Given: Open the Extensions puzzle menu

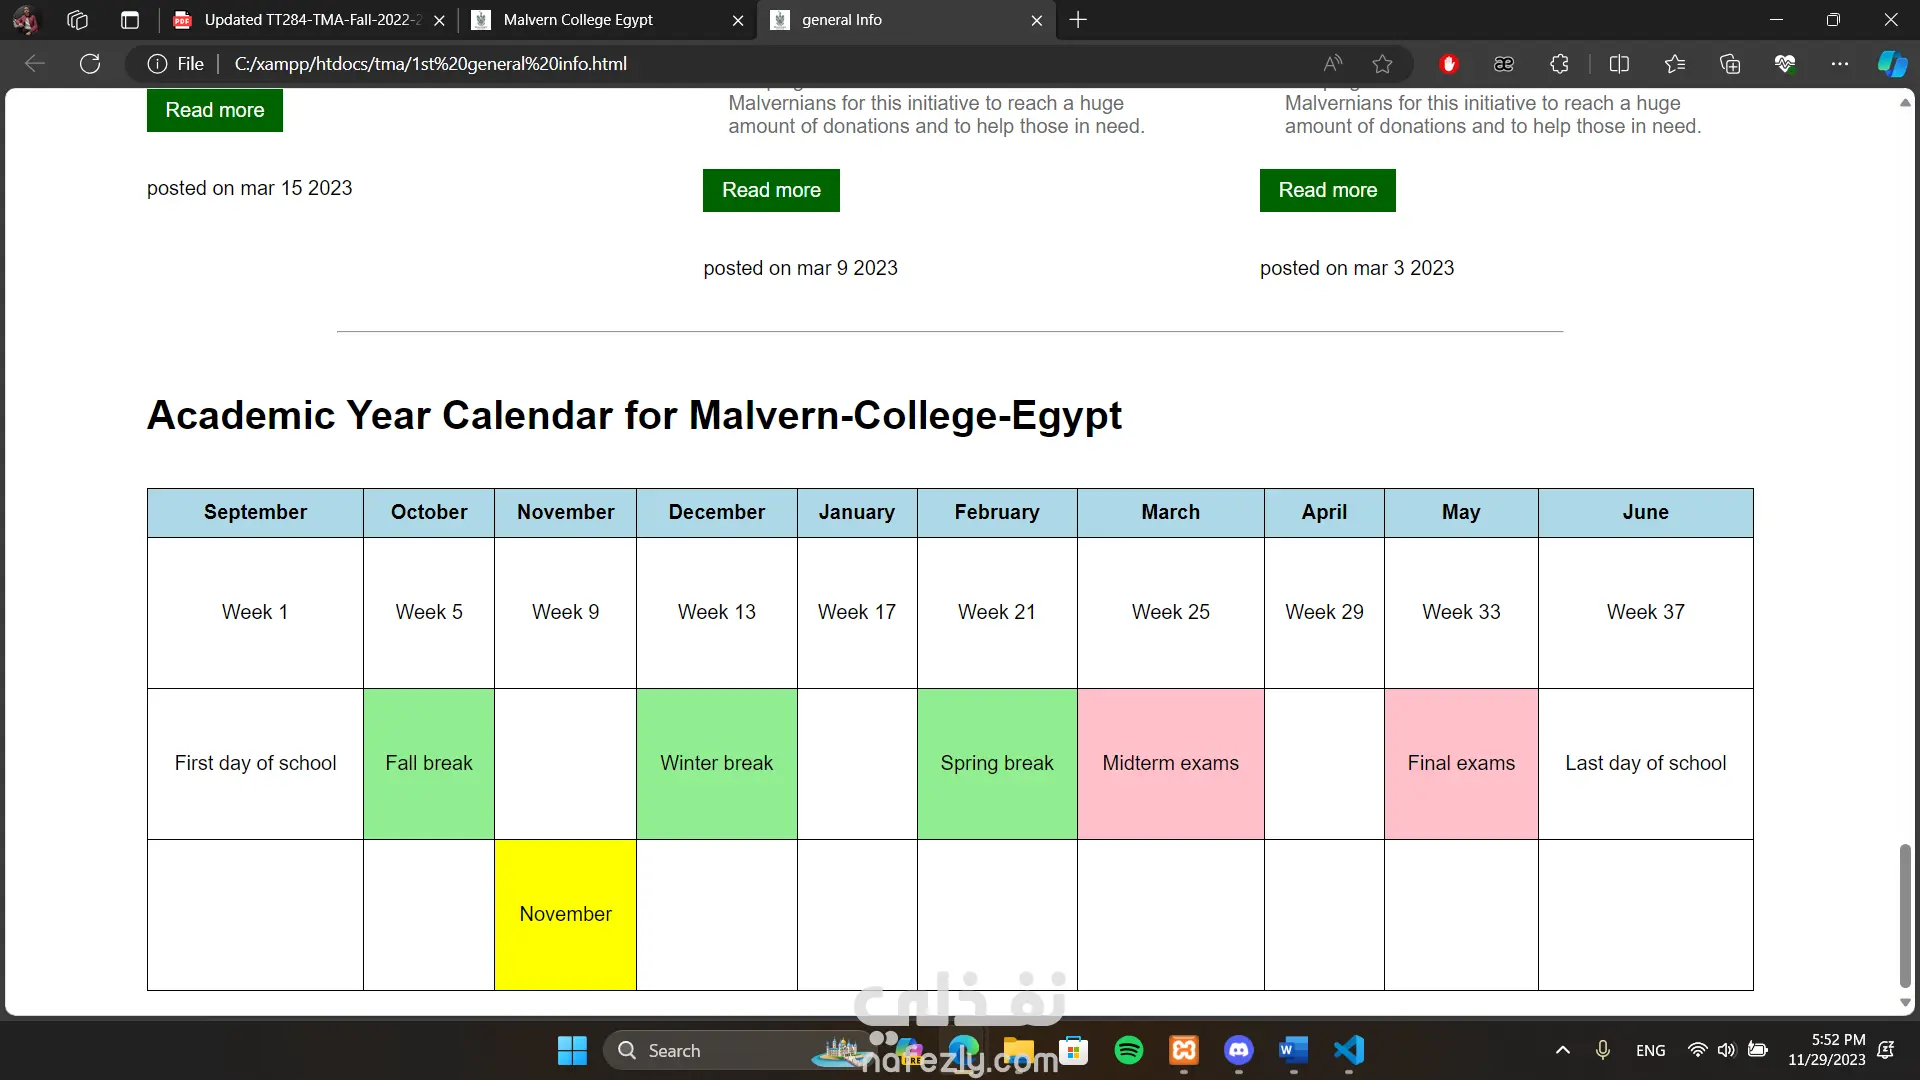Looking at the screenshot, I should tap(1559, 64).
